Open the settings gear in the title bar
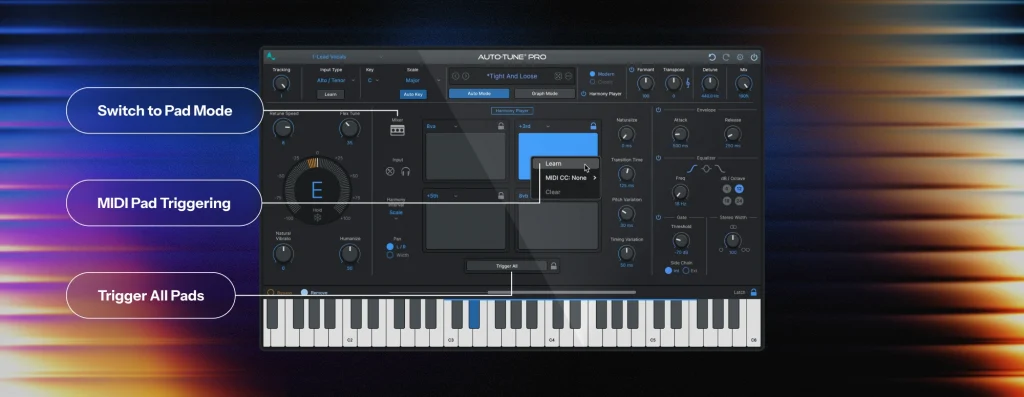Image resolution: width=1024 pixels, height=397 pixels. [x=740, y=57]
